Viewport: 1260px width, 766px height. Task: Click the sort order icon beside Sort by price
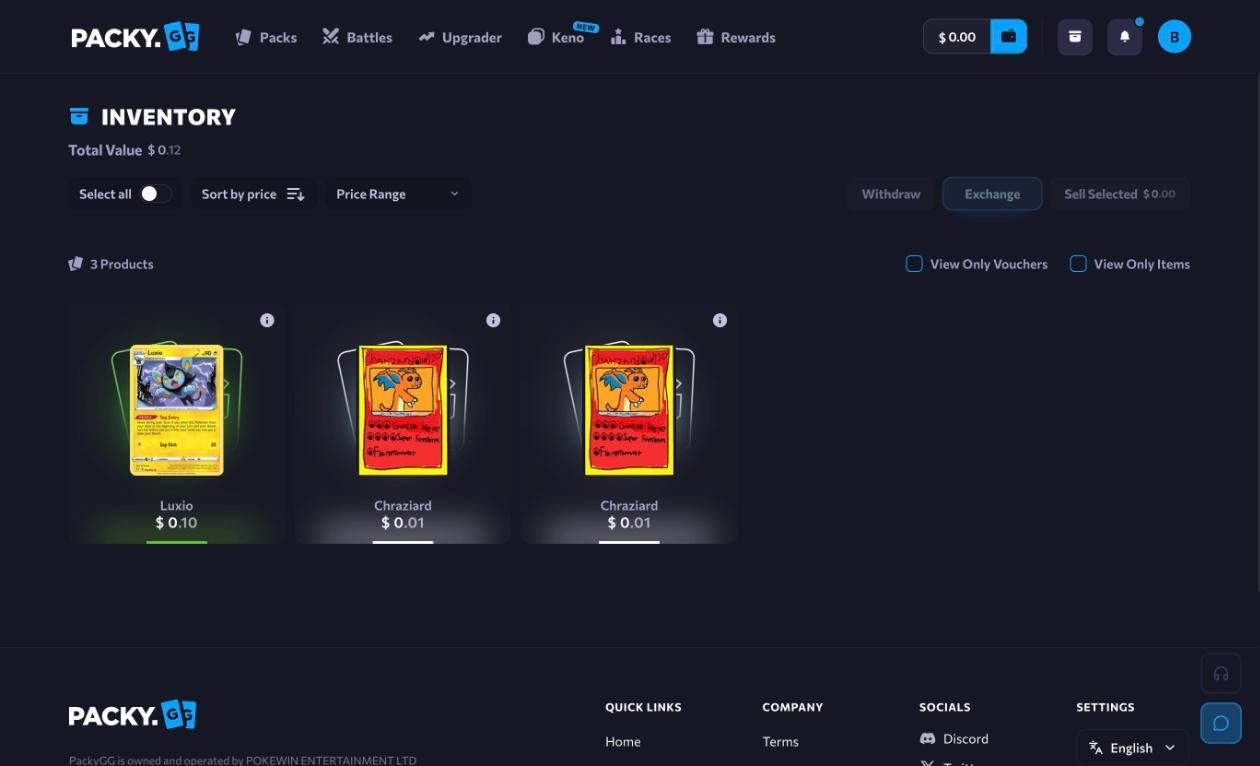(295, 194)
